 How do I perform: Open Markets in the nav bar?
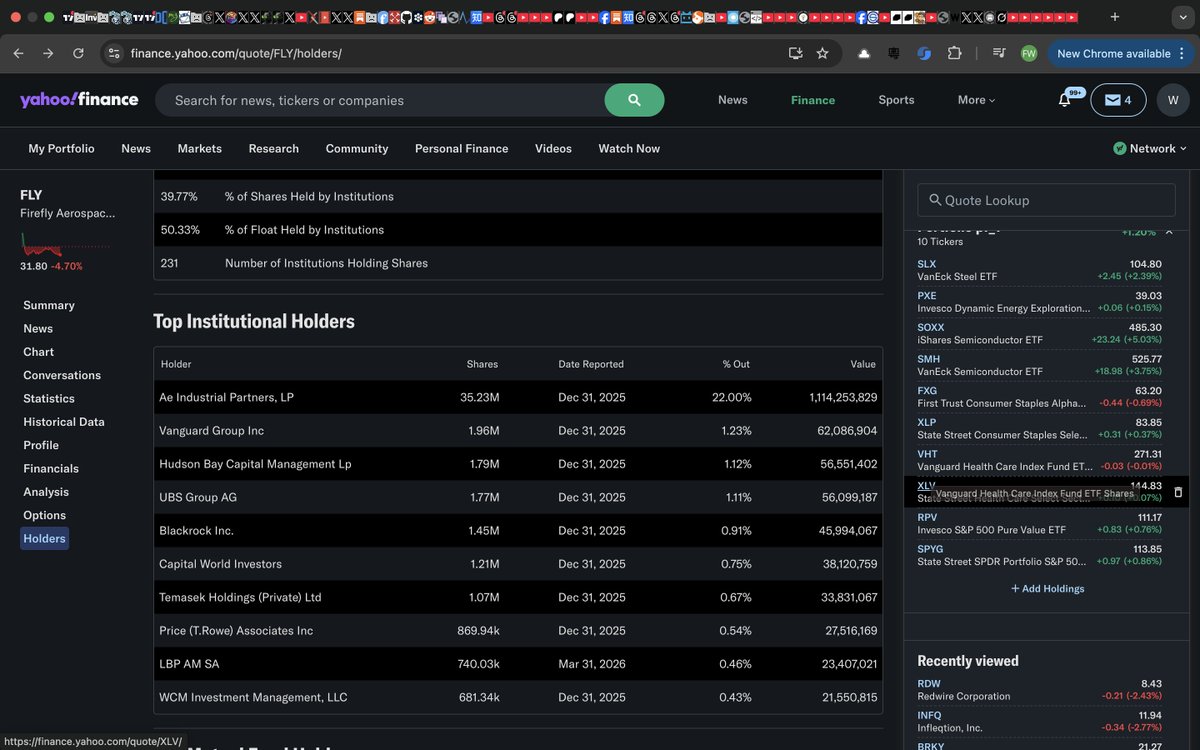[200, 148]
